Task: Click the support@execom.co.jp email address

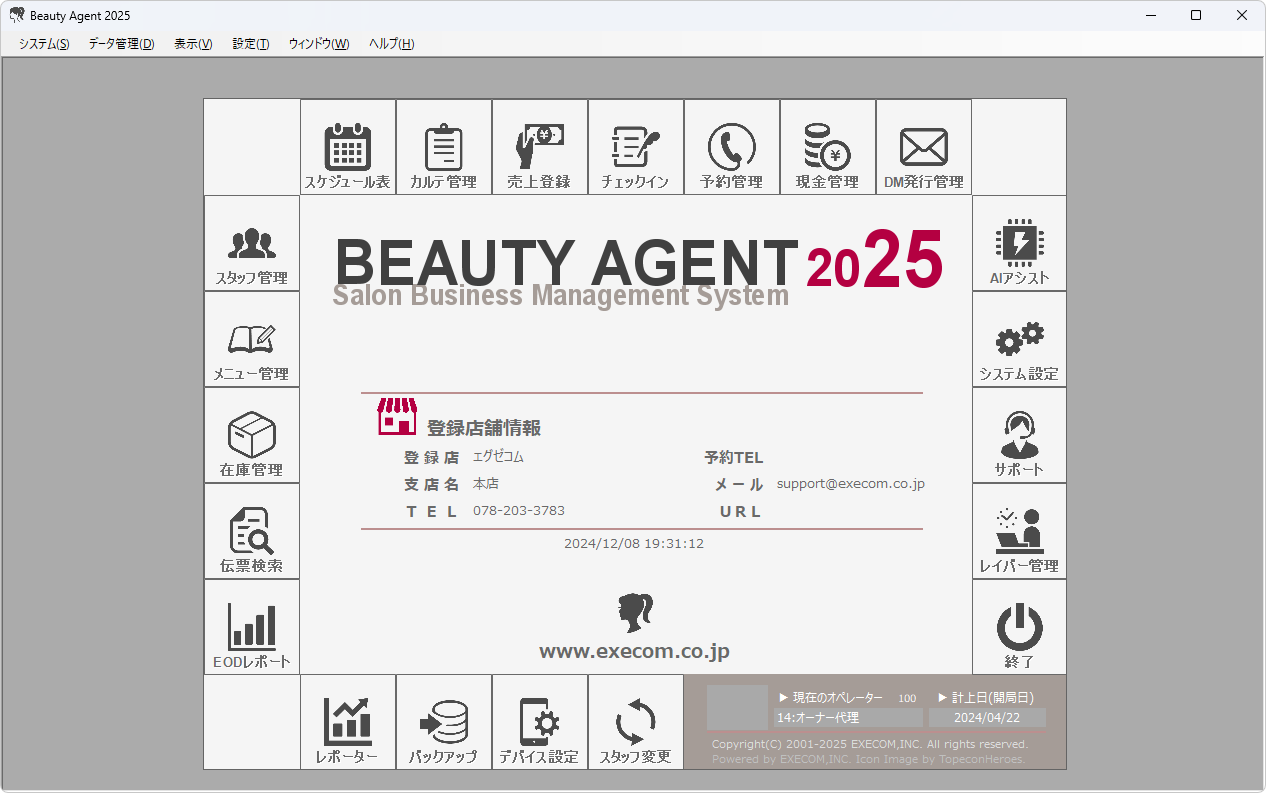Action: tap(850, 484)
